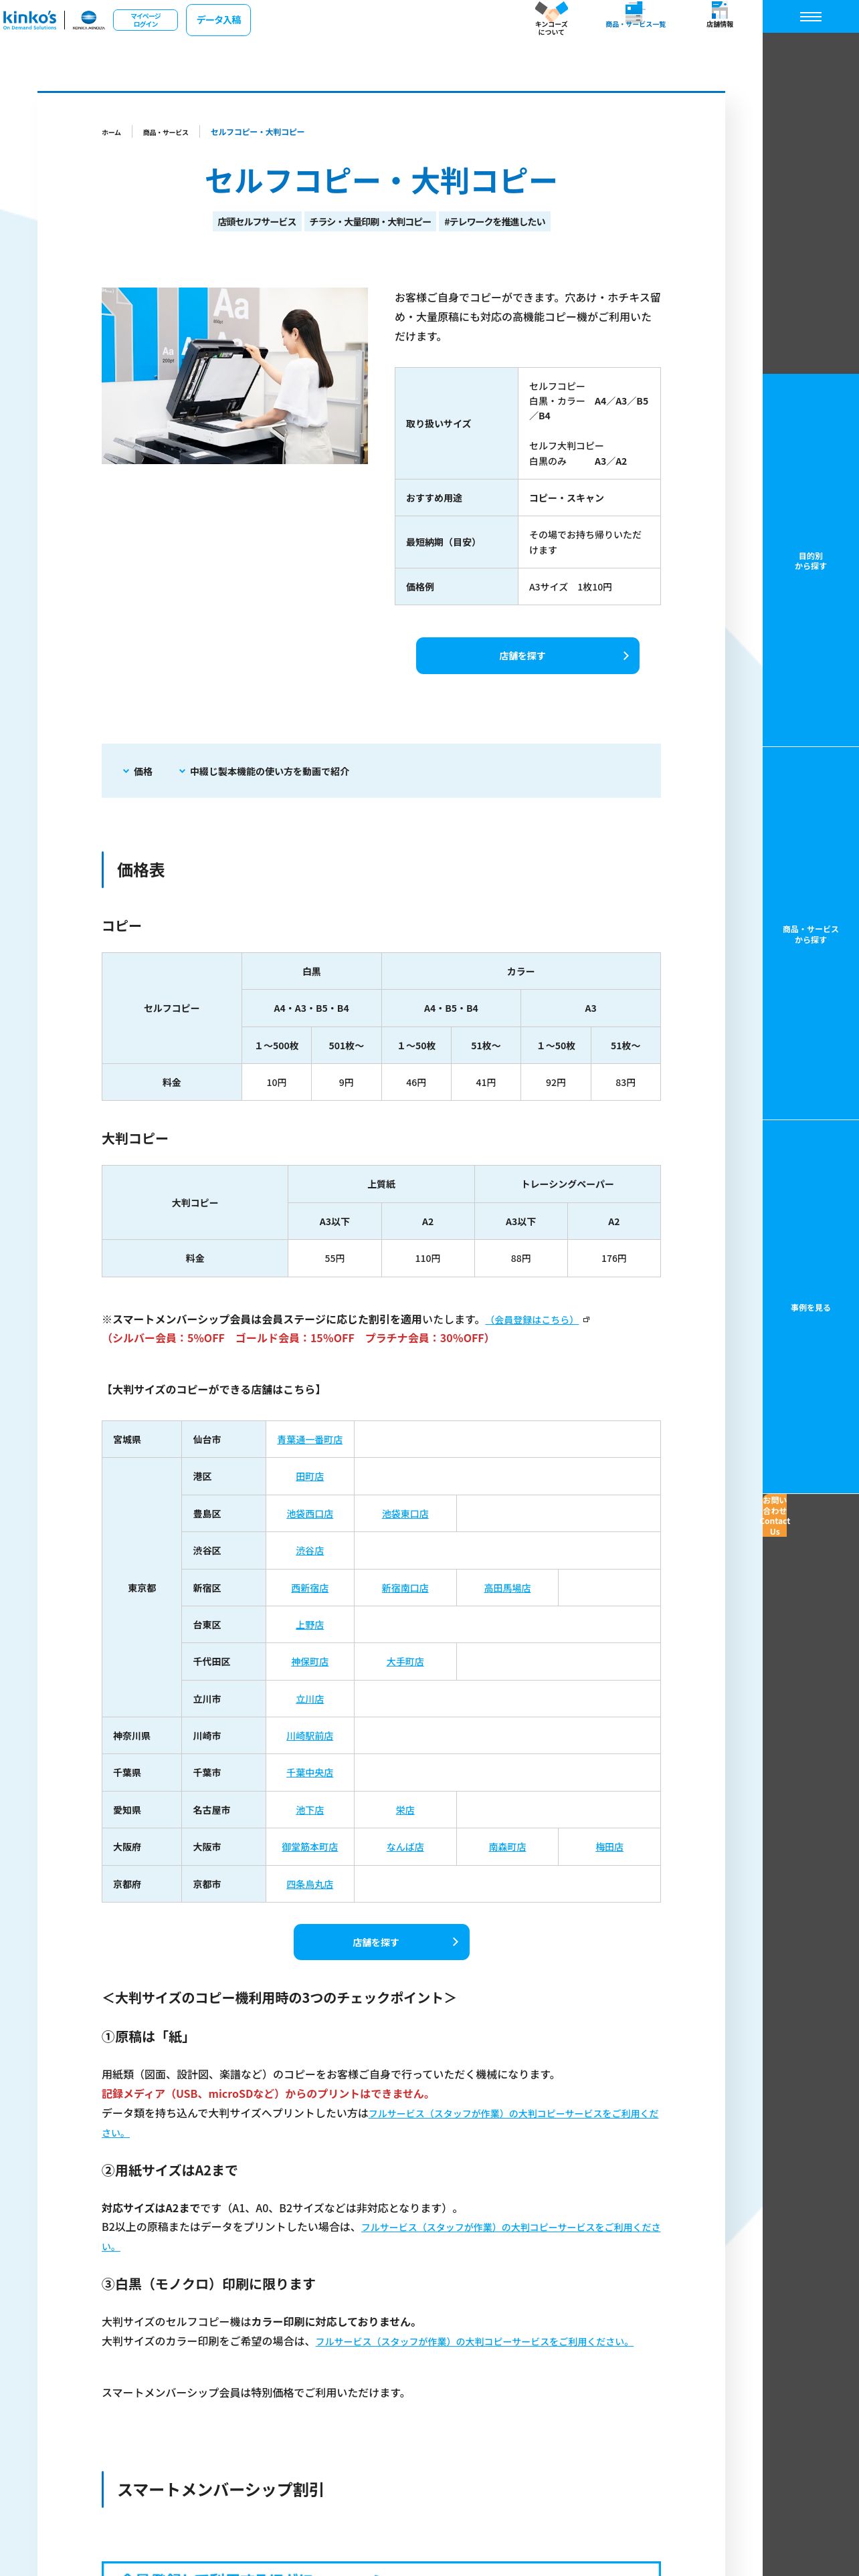859x2576 pixels.
Task: Go to 商品・サービス breadcrumb
Action: [165, 132]
